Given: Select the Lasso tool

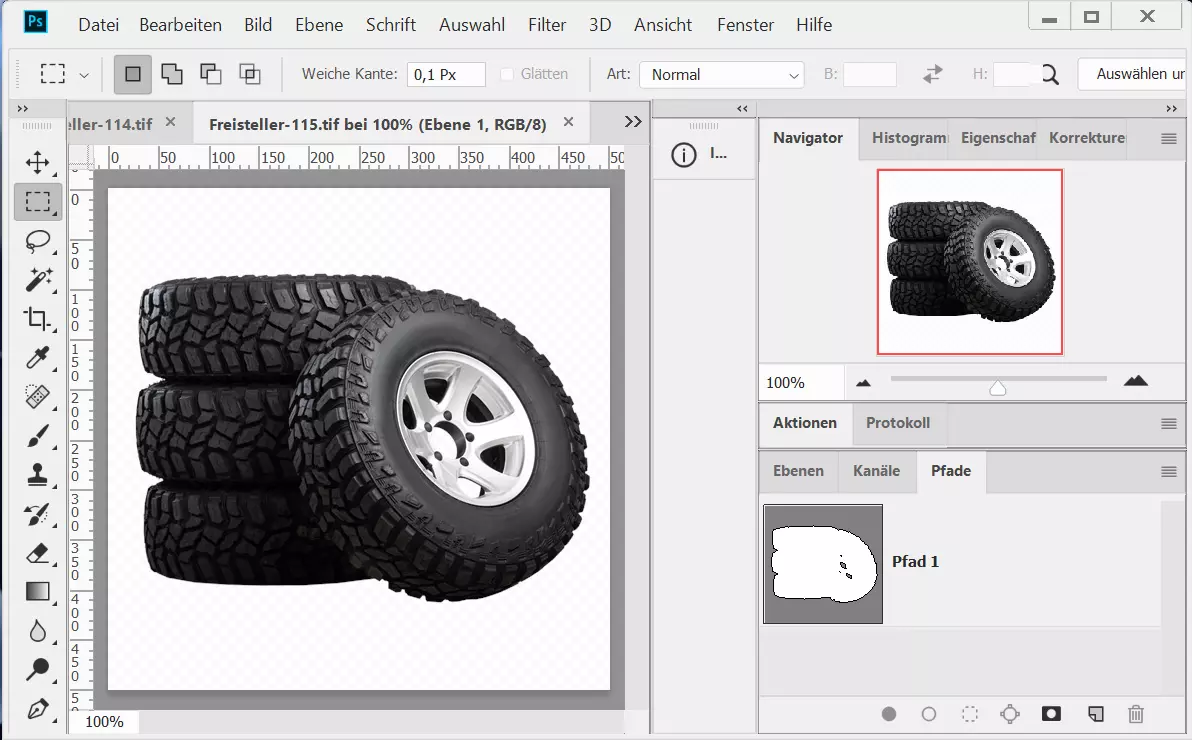Looking at the screenshot, I should [38, 241].
